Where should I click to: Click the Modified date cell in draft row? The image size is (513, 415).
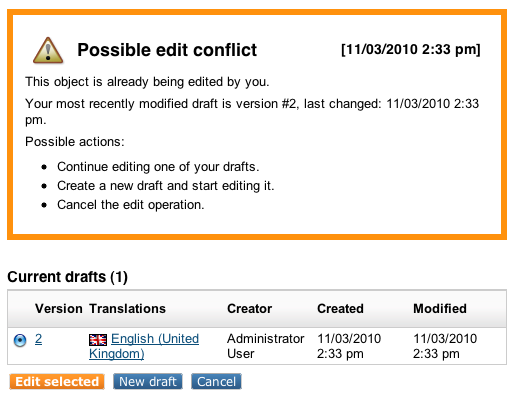click(x=445, y=346)
